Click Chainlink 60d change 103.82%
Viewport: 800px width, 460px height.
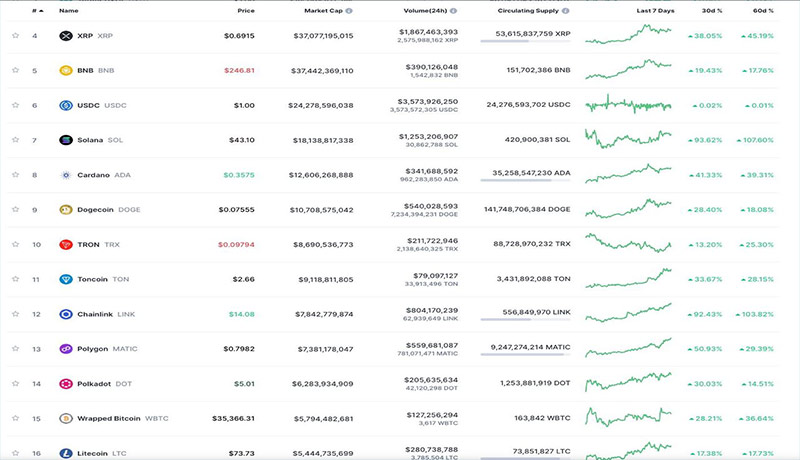point(755,314)
